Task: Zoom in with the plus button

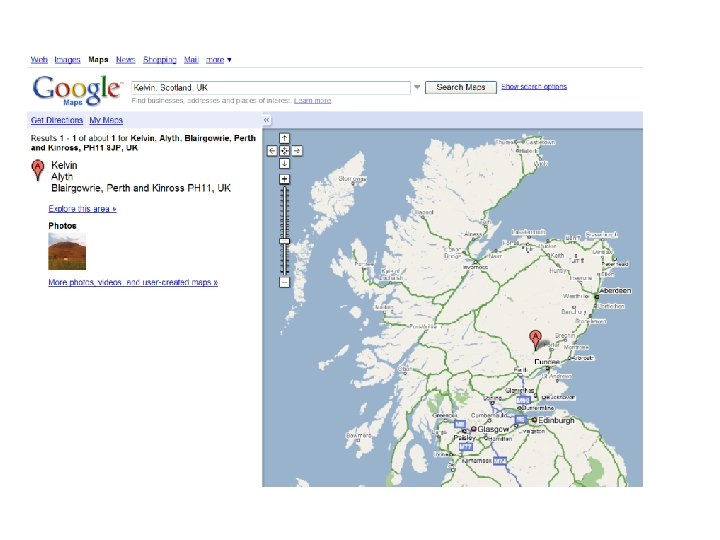Action: point(284,179)
